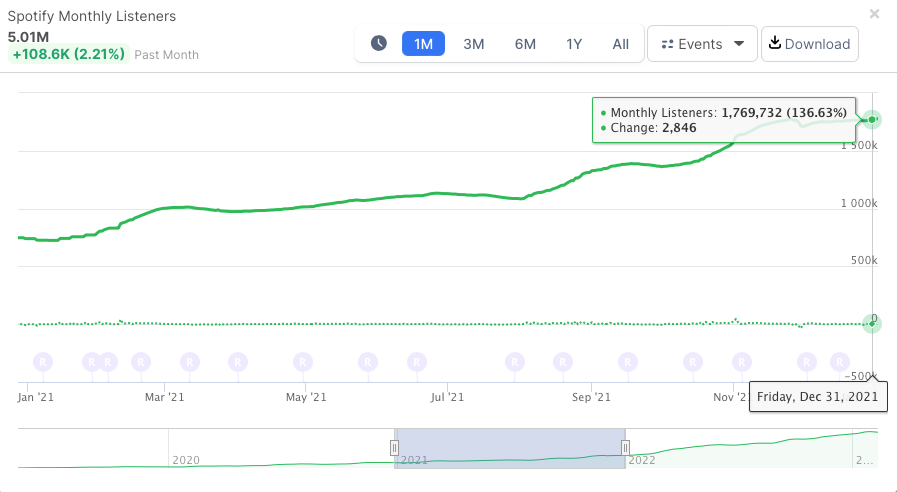Grab the right navigator range handle

click(625, 447)
